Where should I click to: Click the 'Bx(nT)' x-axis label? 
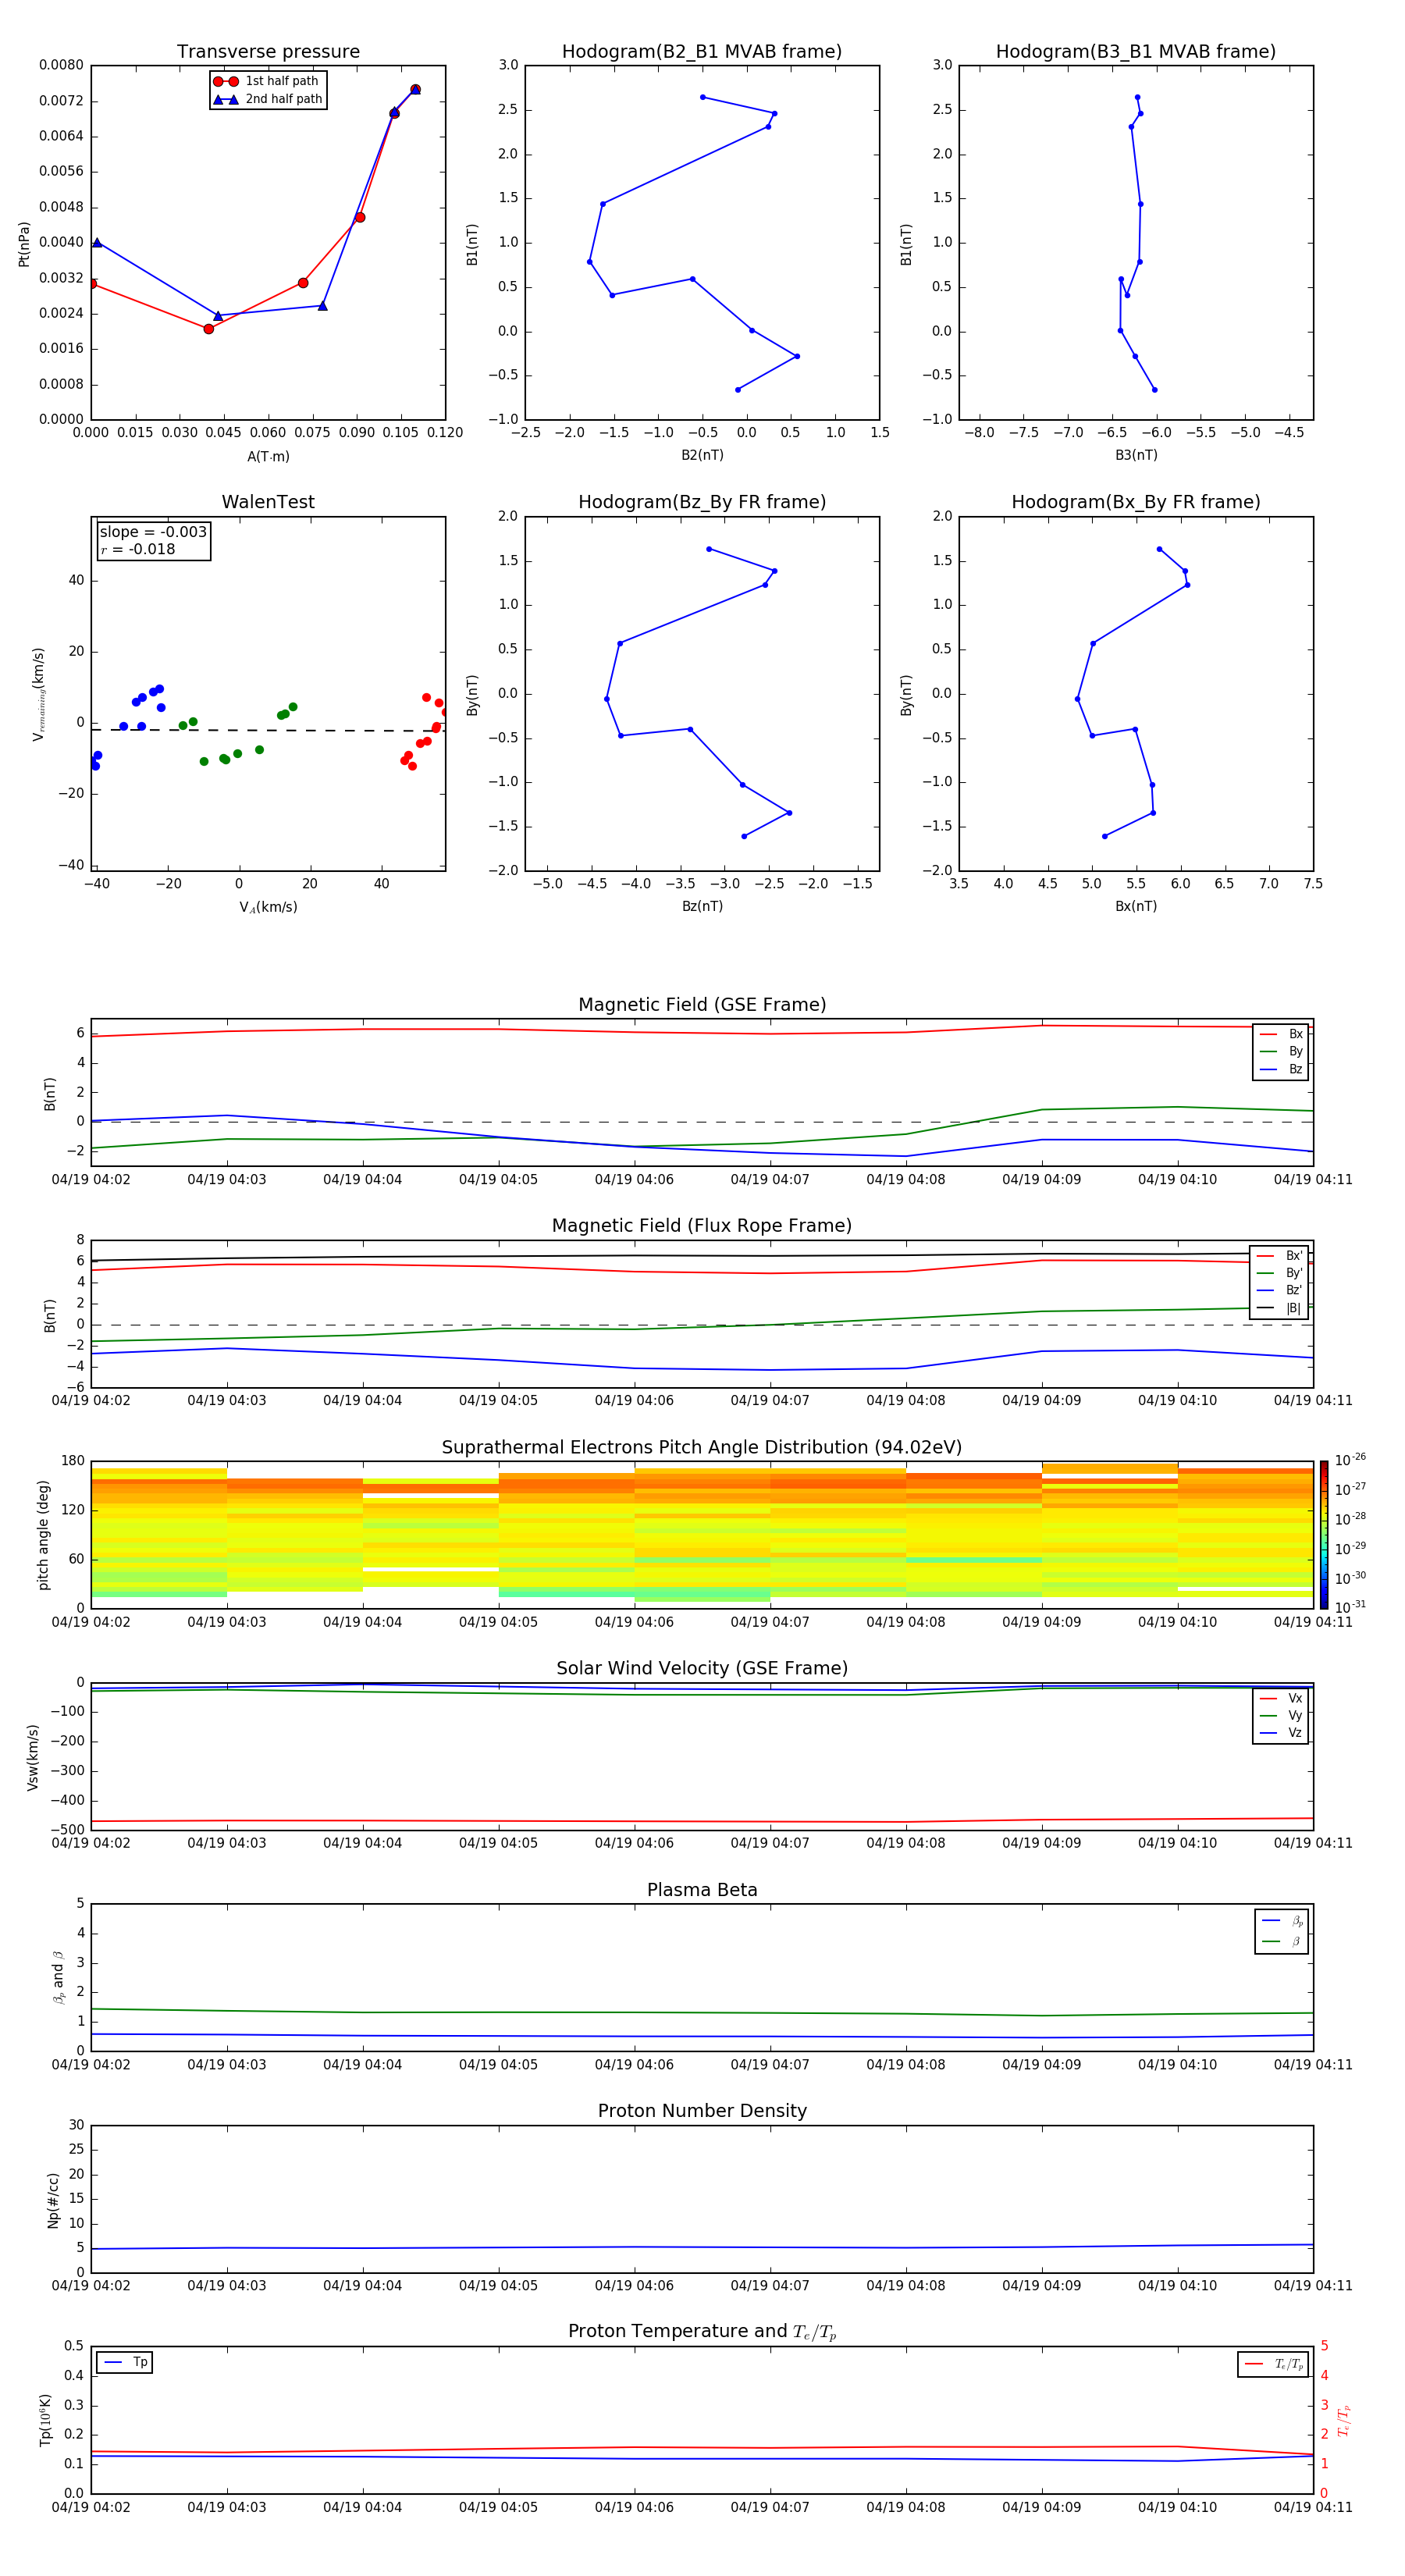[x=1136, y=906]
